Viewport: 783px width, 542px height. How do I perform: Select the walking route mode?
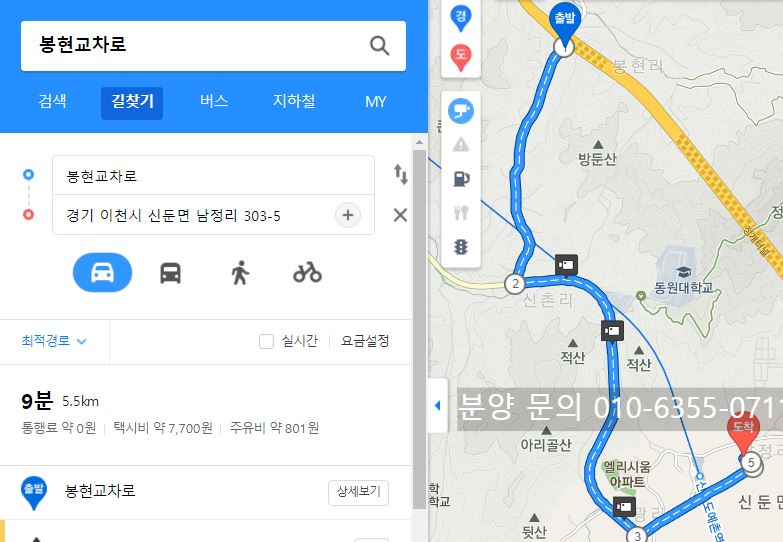240,273
